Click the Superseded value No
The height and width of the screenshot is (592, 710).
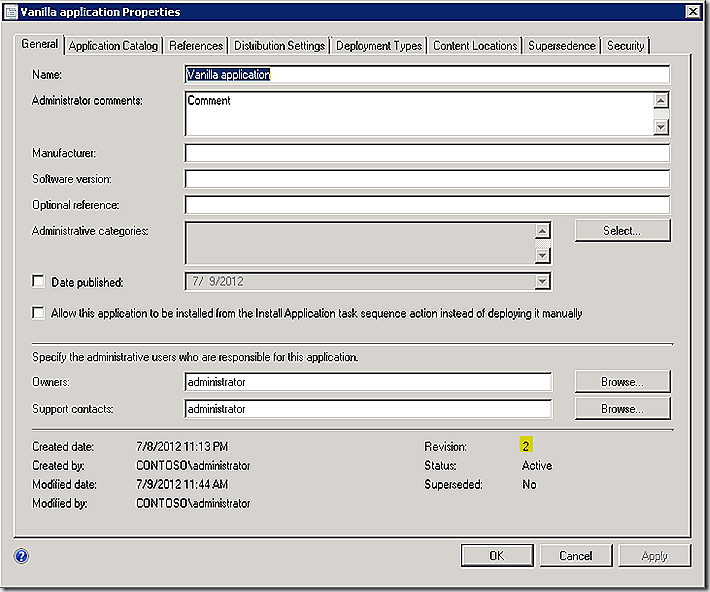(529, 484)
